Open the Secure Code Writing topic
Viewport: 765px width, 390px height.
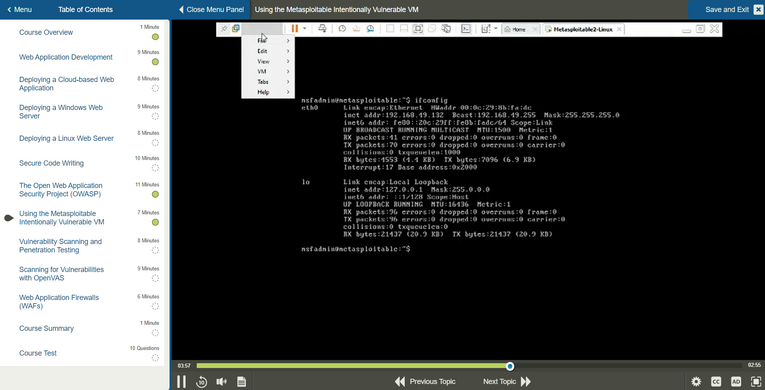click(x=51, y=164)
